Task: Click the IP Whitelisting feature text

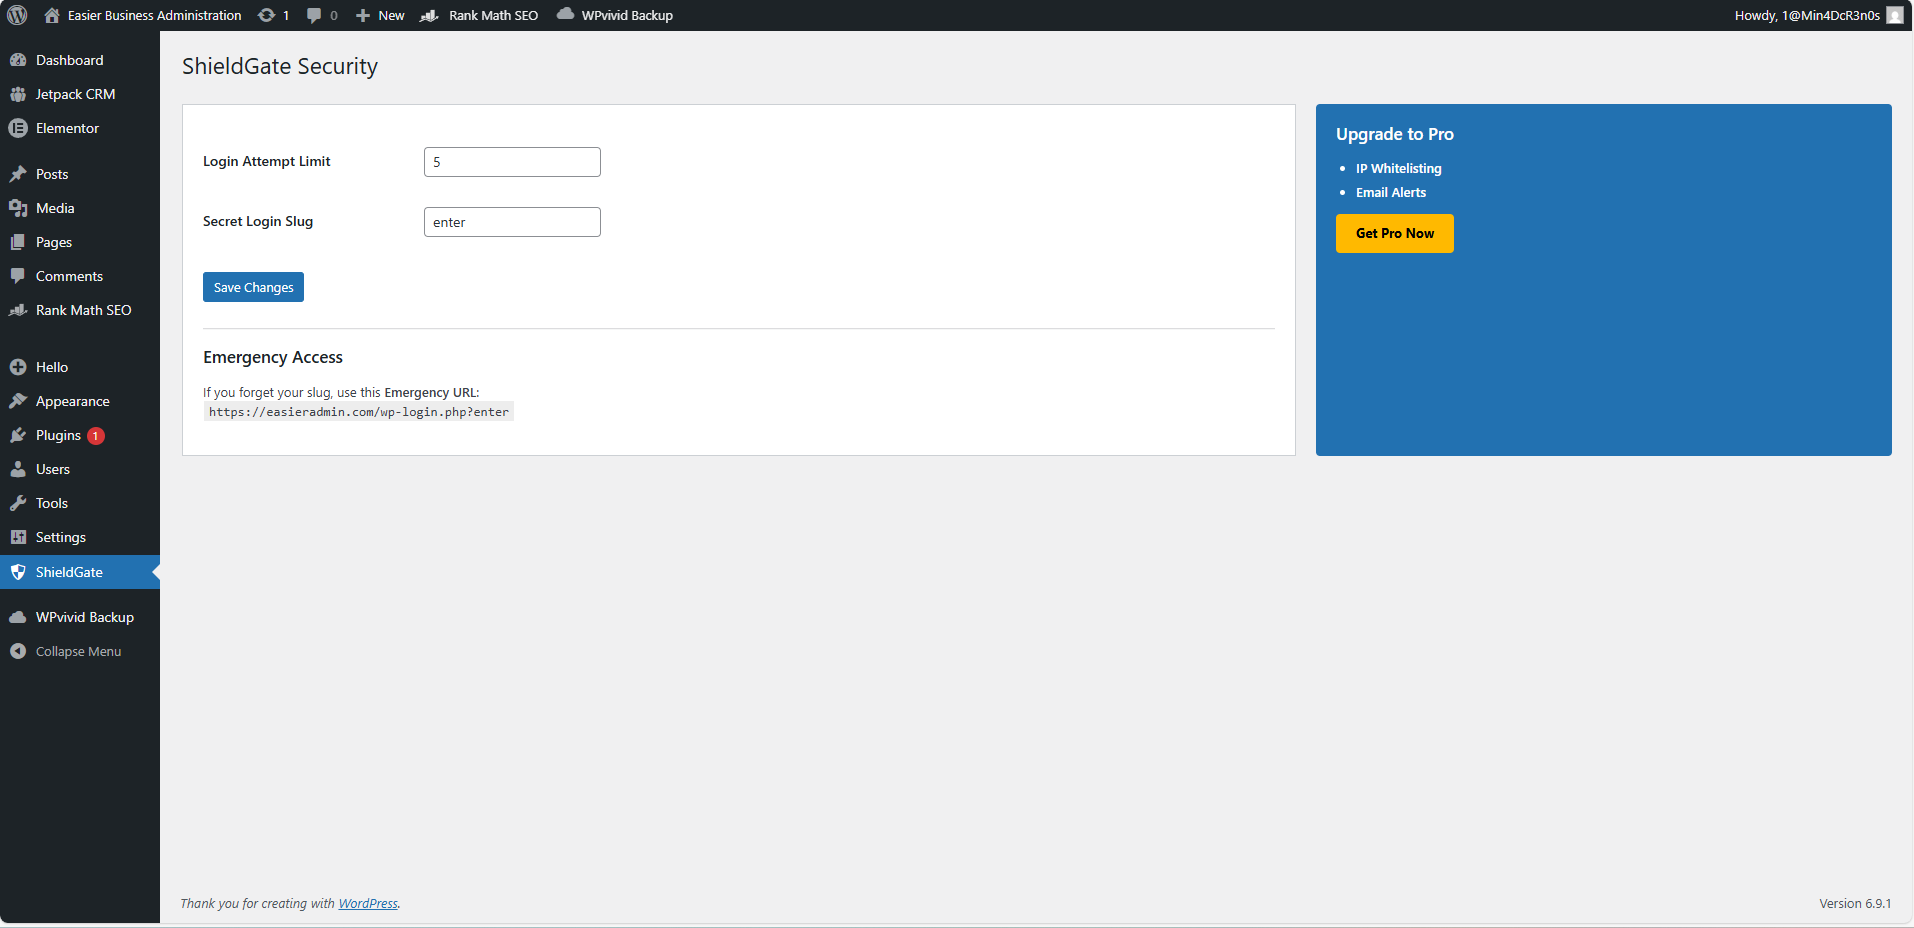Action: (x=1399, y=168)
